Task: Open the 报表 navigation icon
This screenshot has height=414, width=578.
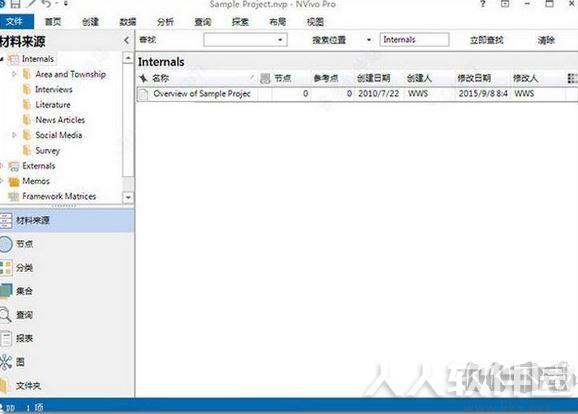Action: coord(6,338)
